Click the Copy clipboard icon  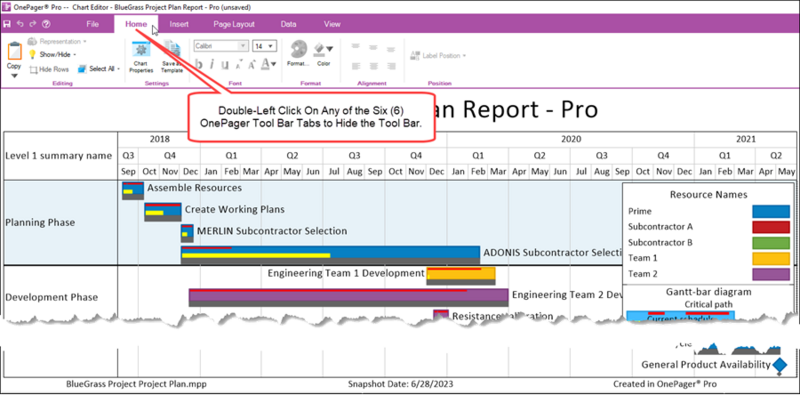[14, 51]
